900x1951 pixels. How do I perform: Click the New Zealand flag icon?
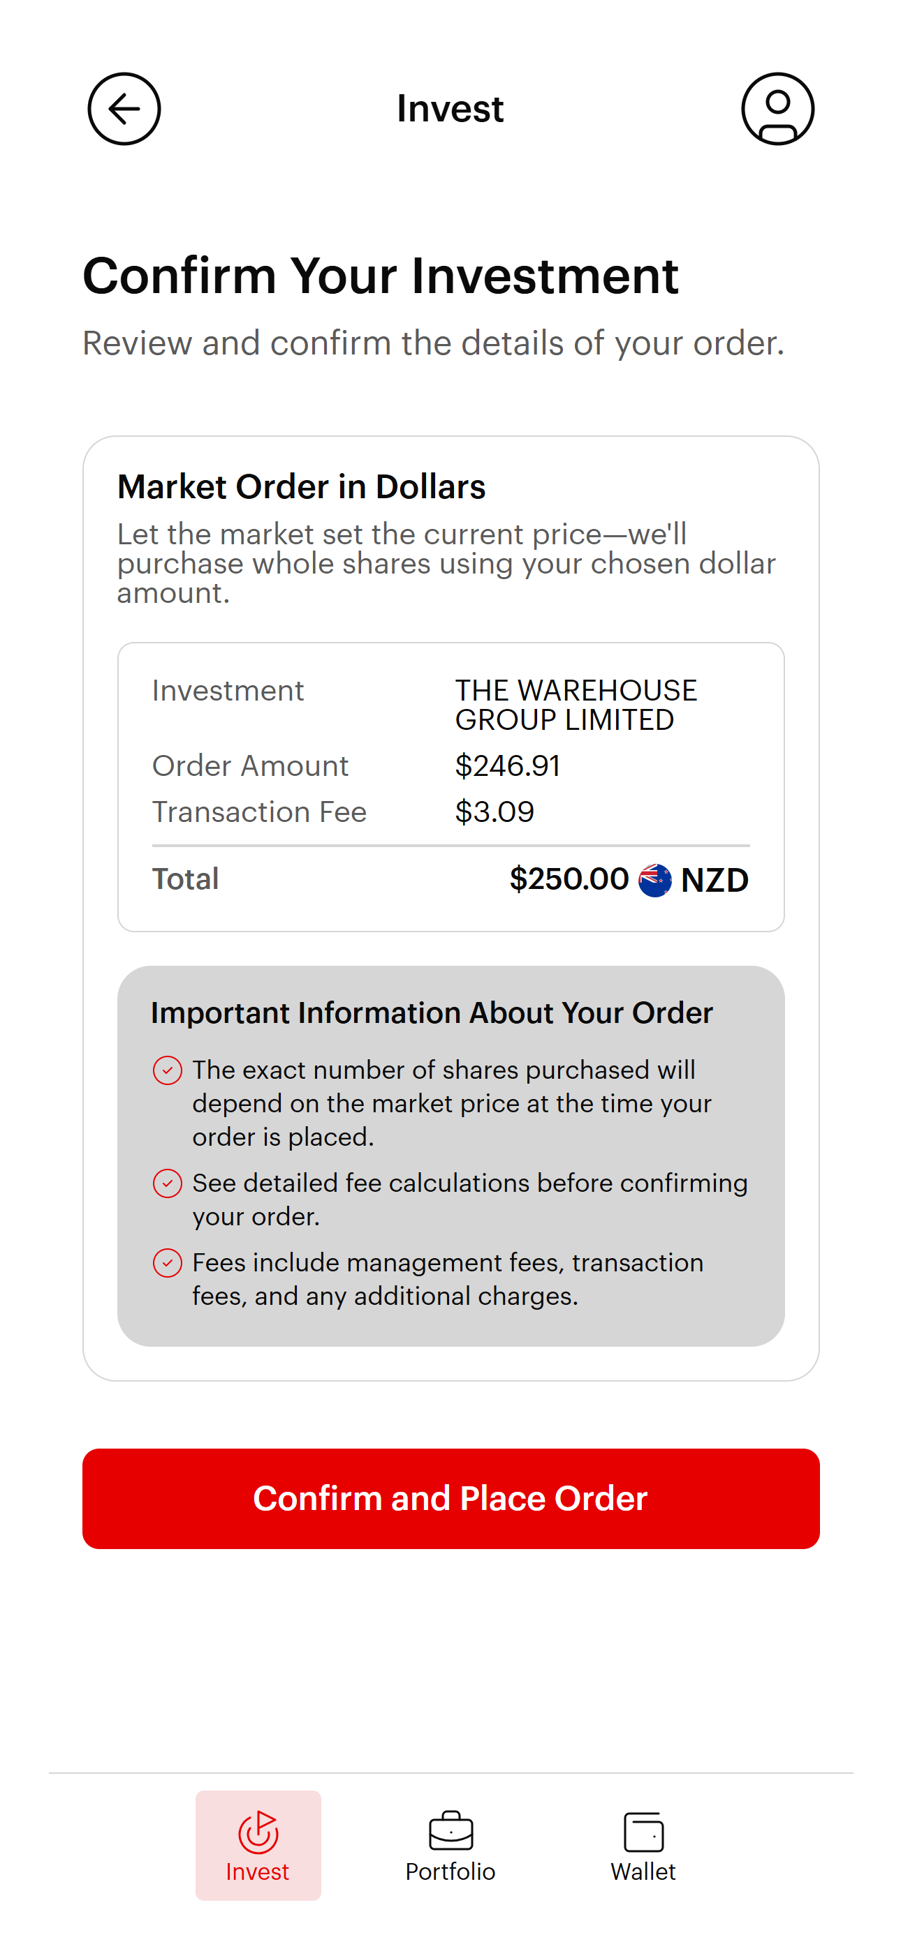(x=655, y=879)
